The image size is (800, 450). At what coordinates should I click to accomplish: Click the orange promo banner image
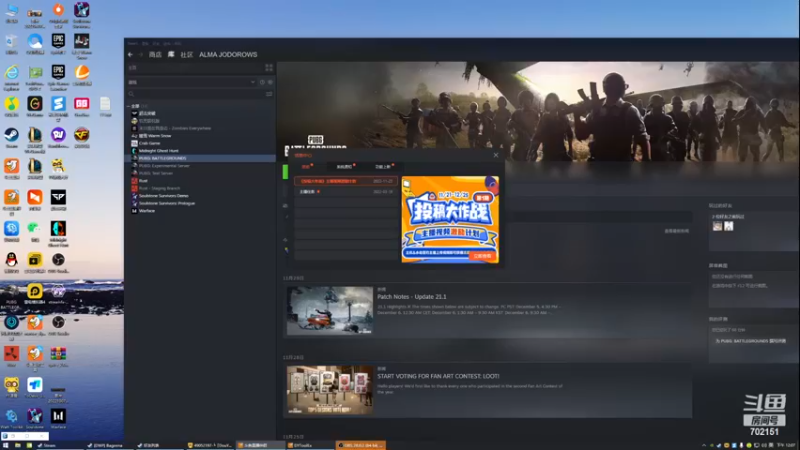tap(450, 219)
